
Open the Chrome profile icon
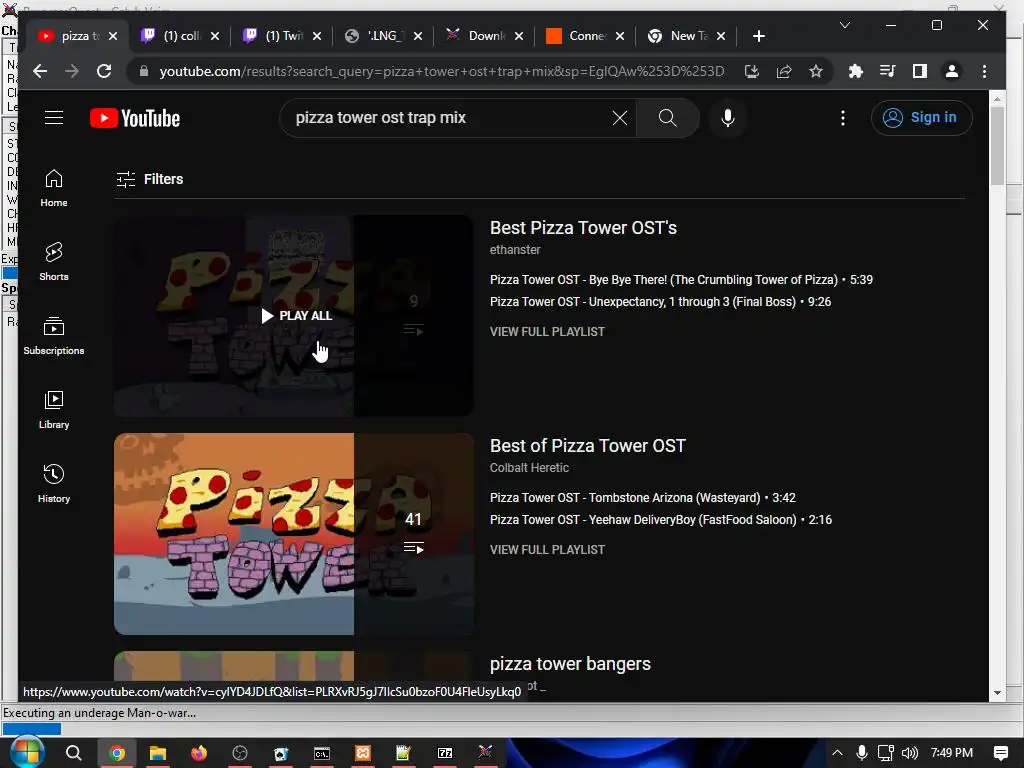pos(952,71)
